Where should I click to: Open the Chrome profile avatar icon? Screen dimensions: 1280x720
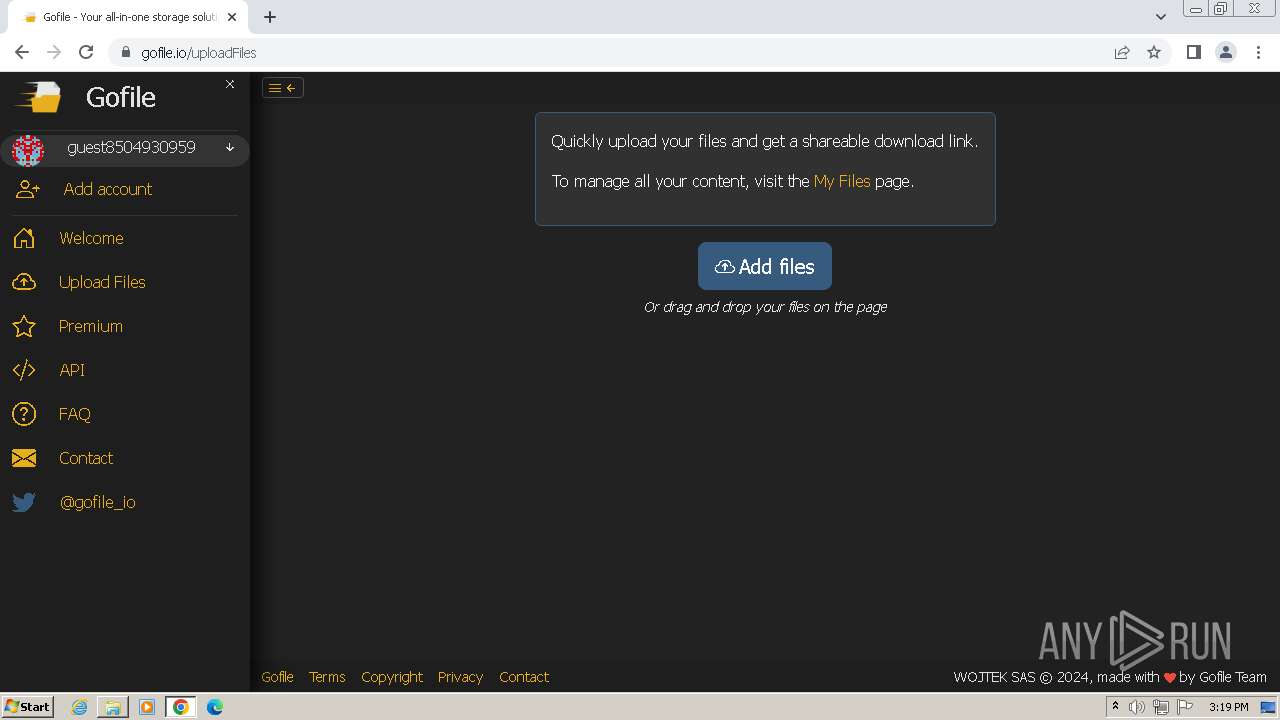coord(1226,52)
